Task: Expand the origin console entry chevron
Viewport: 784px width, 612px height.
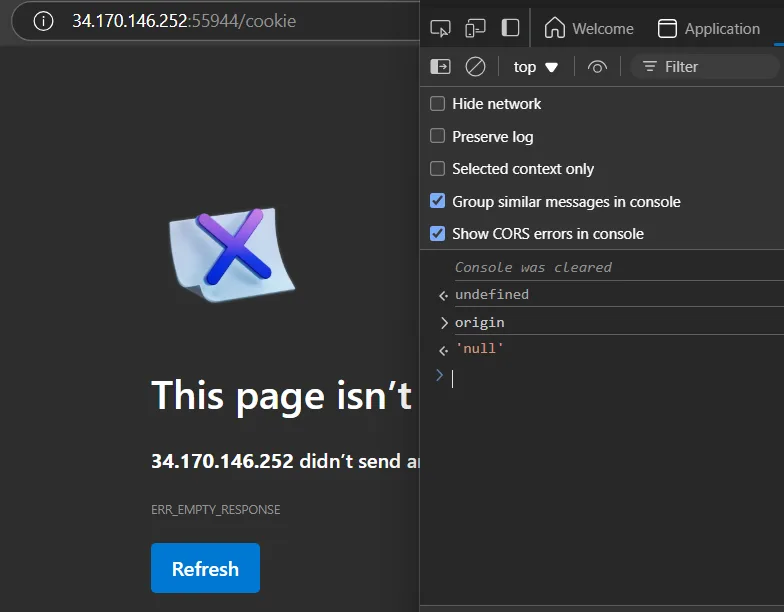Action: [444, 323]
